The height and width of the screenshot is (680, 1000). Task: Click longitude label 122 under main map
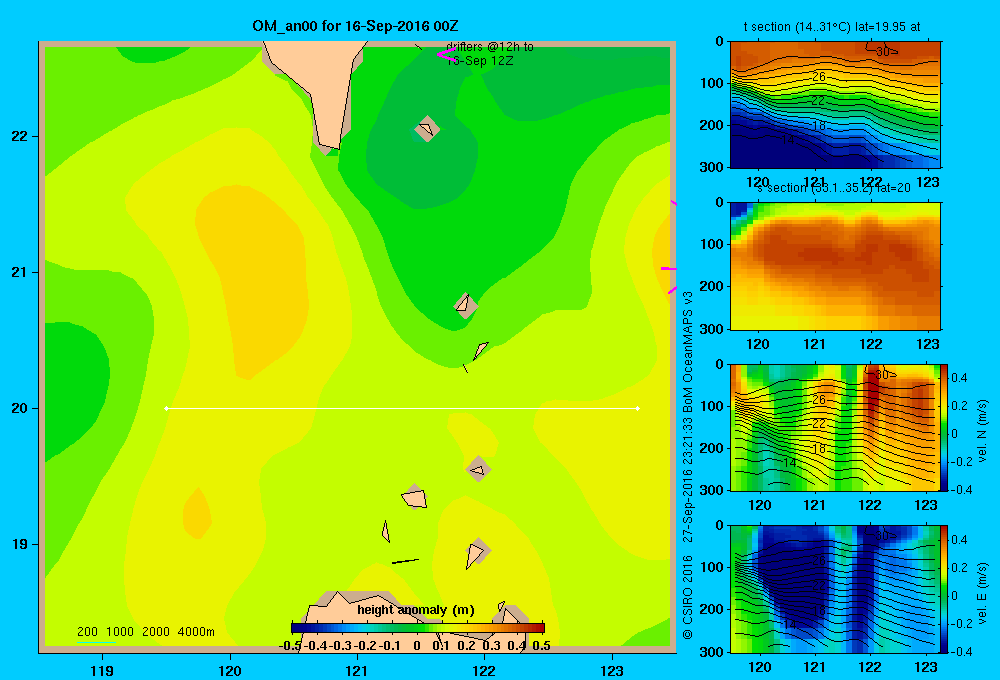pos(484,670)
